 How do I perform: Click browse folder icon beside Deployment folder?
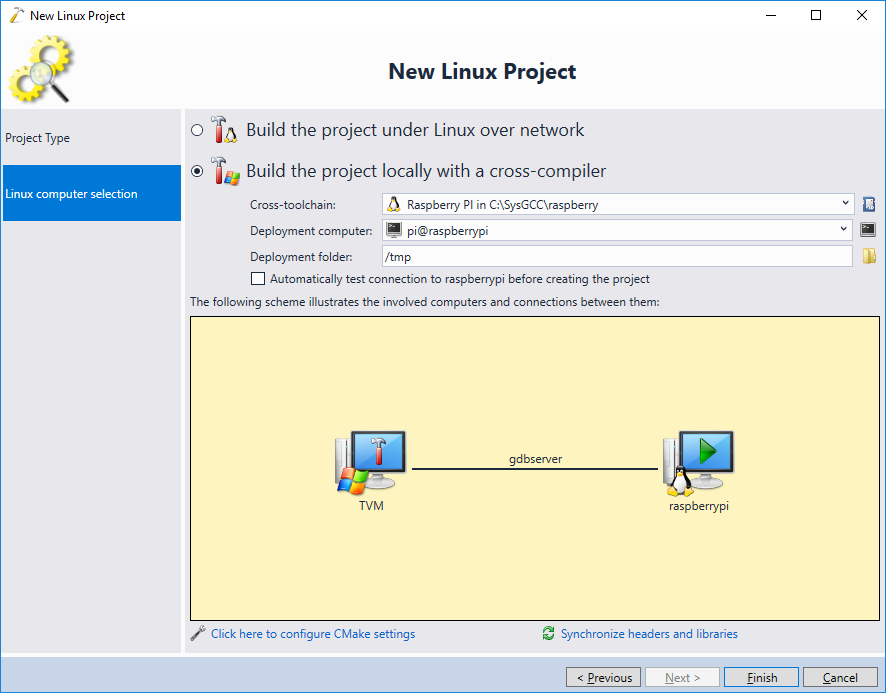pos(869,256)
